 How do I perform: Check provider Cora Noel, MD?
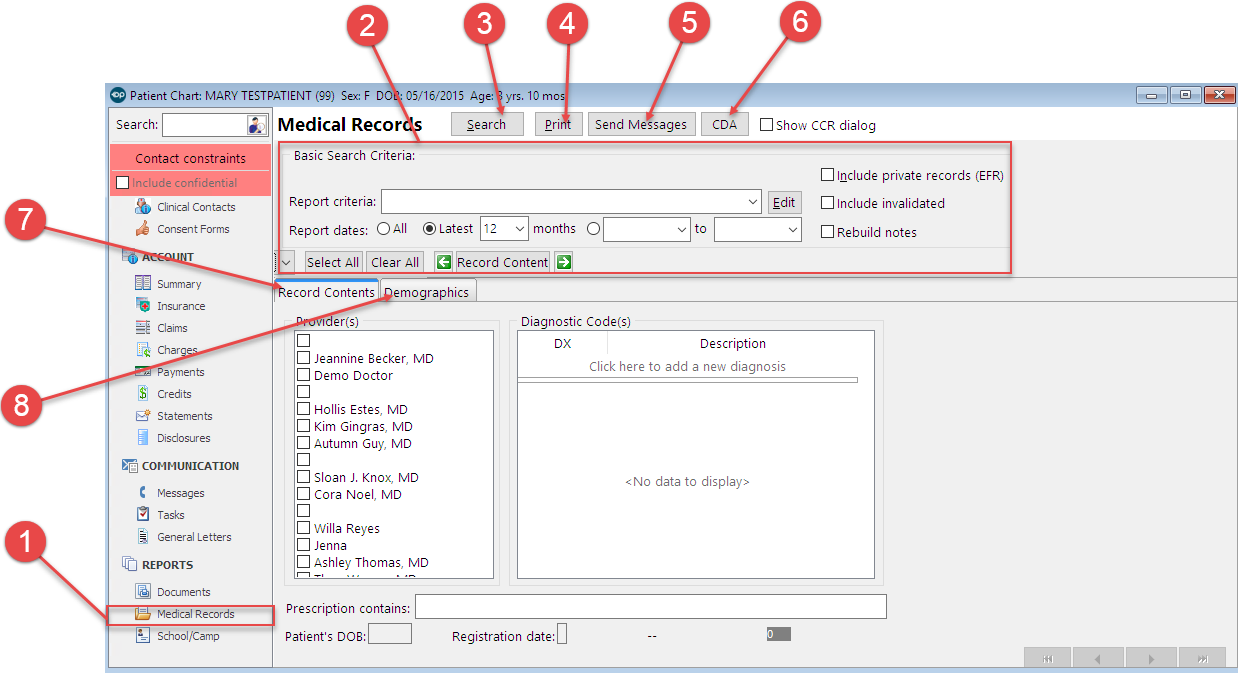tap(303, 494)
